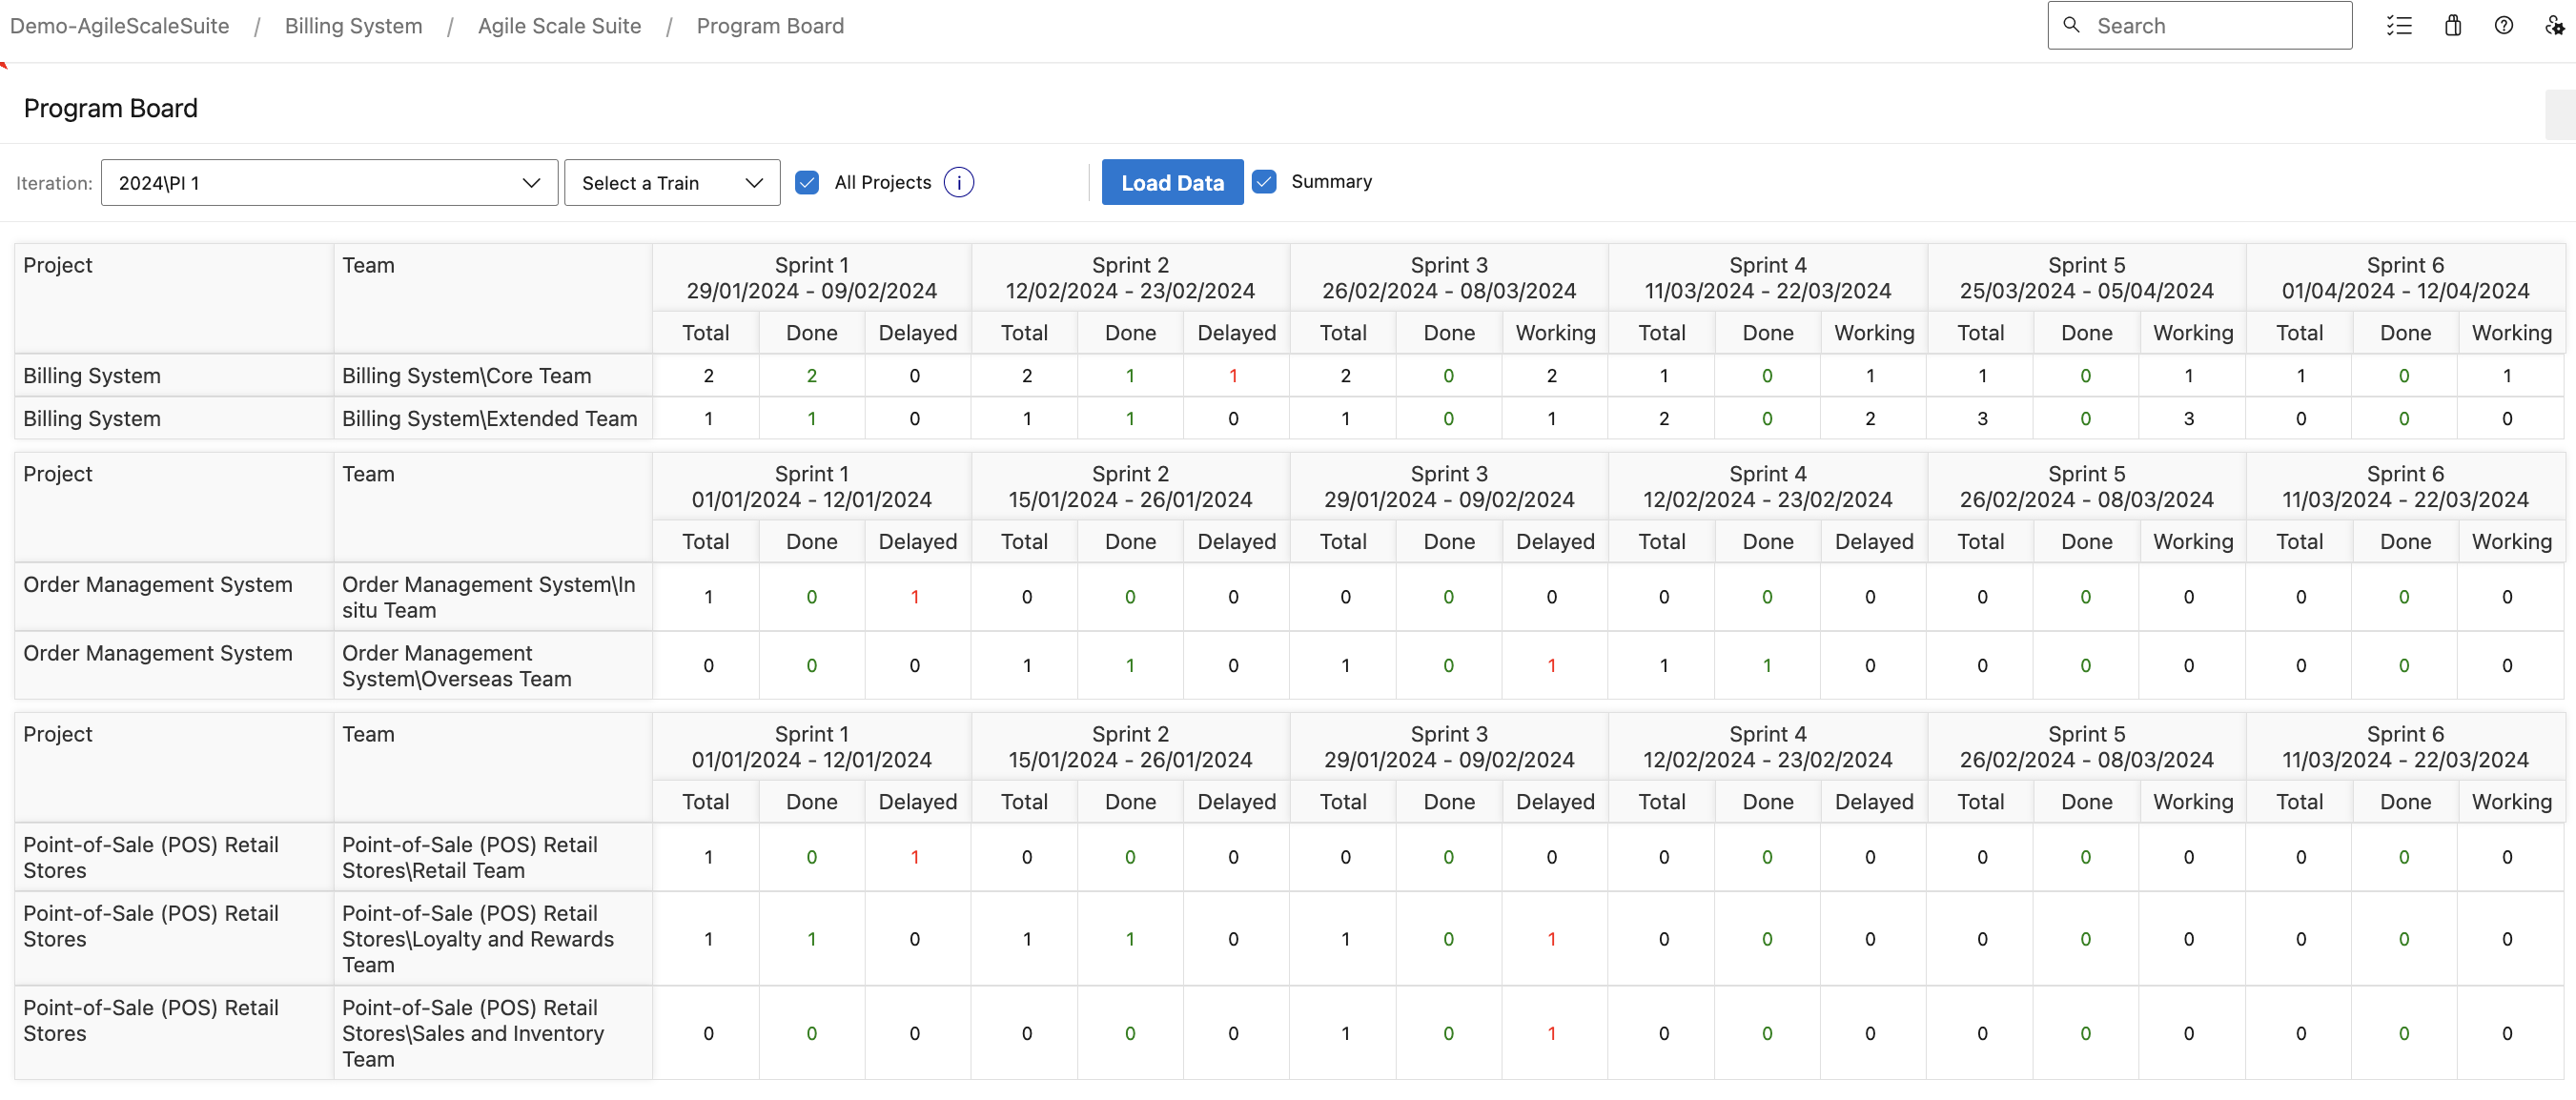Click the info icon next to All Projects
Screen dimensions: 2576x1100
[x=959, y=182]
